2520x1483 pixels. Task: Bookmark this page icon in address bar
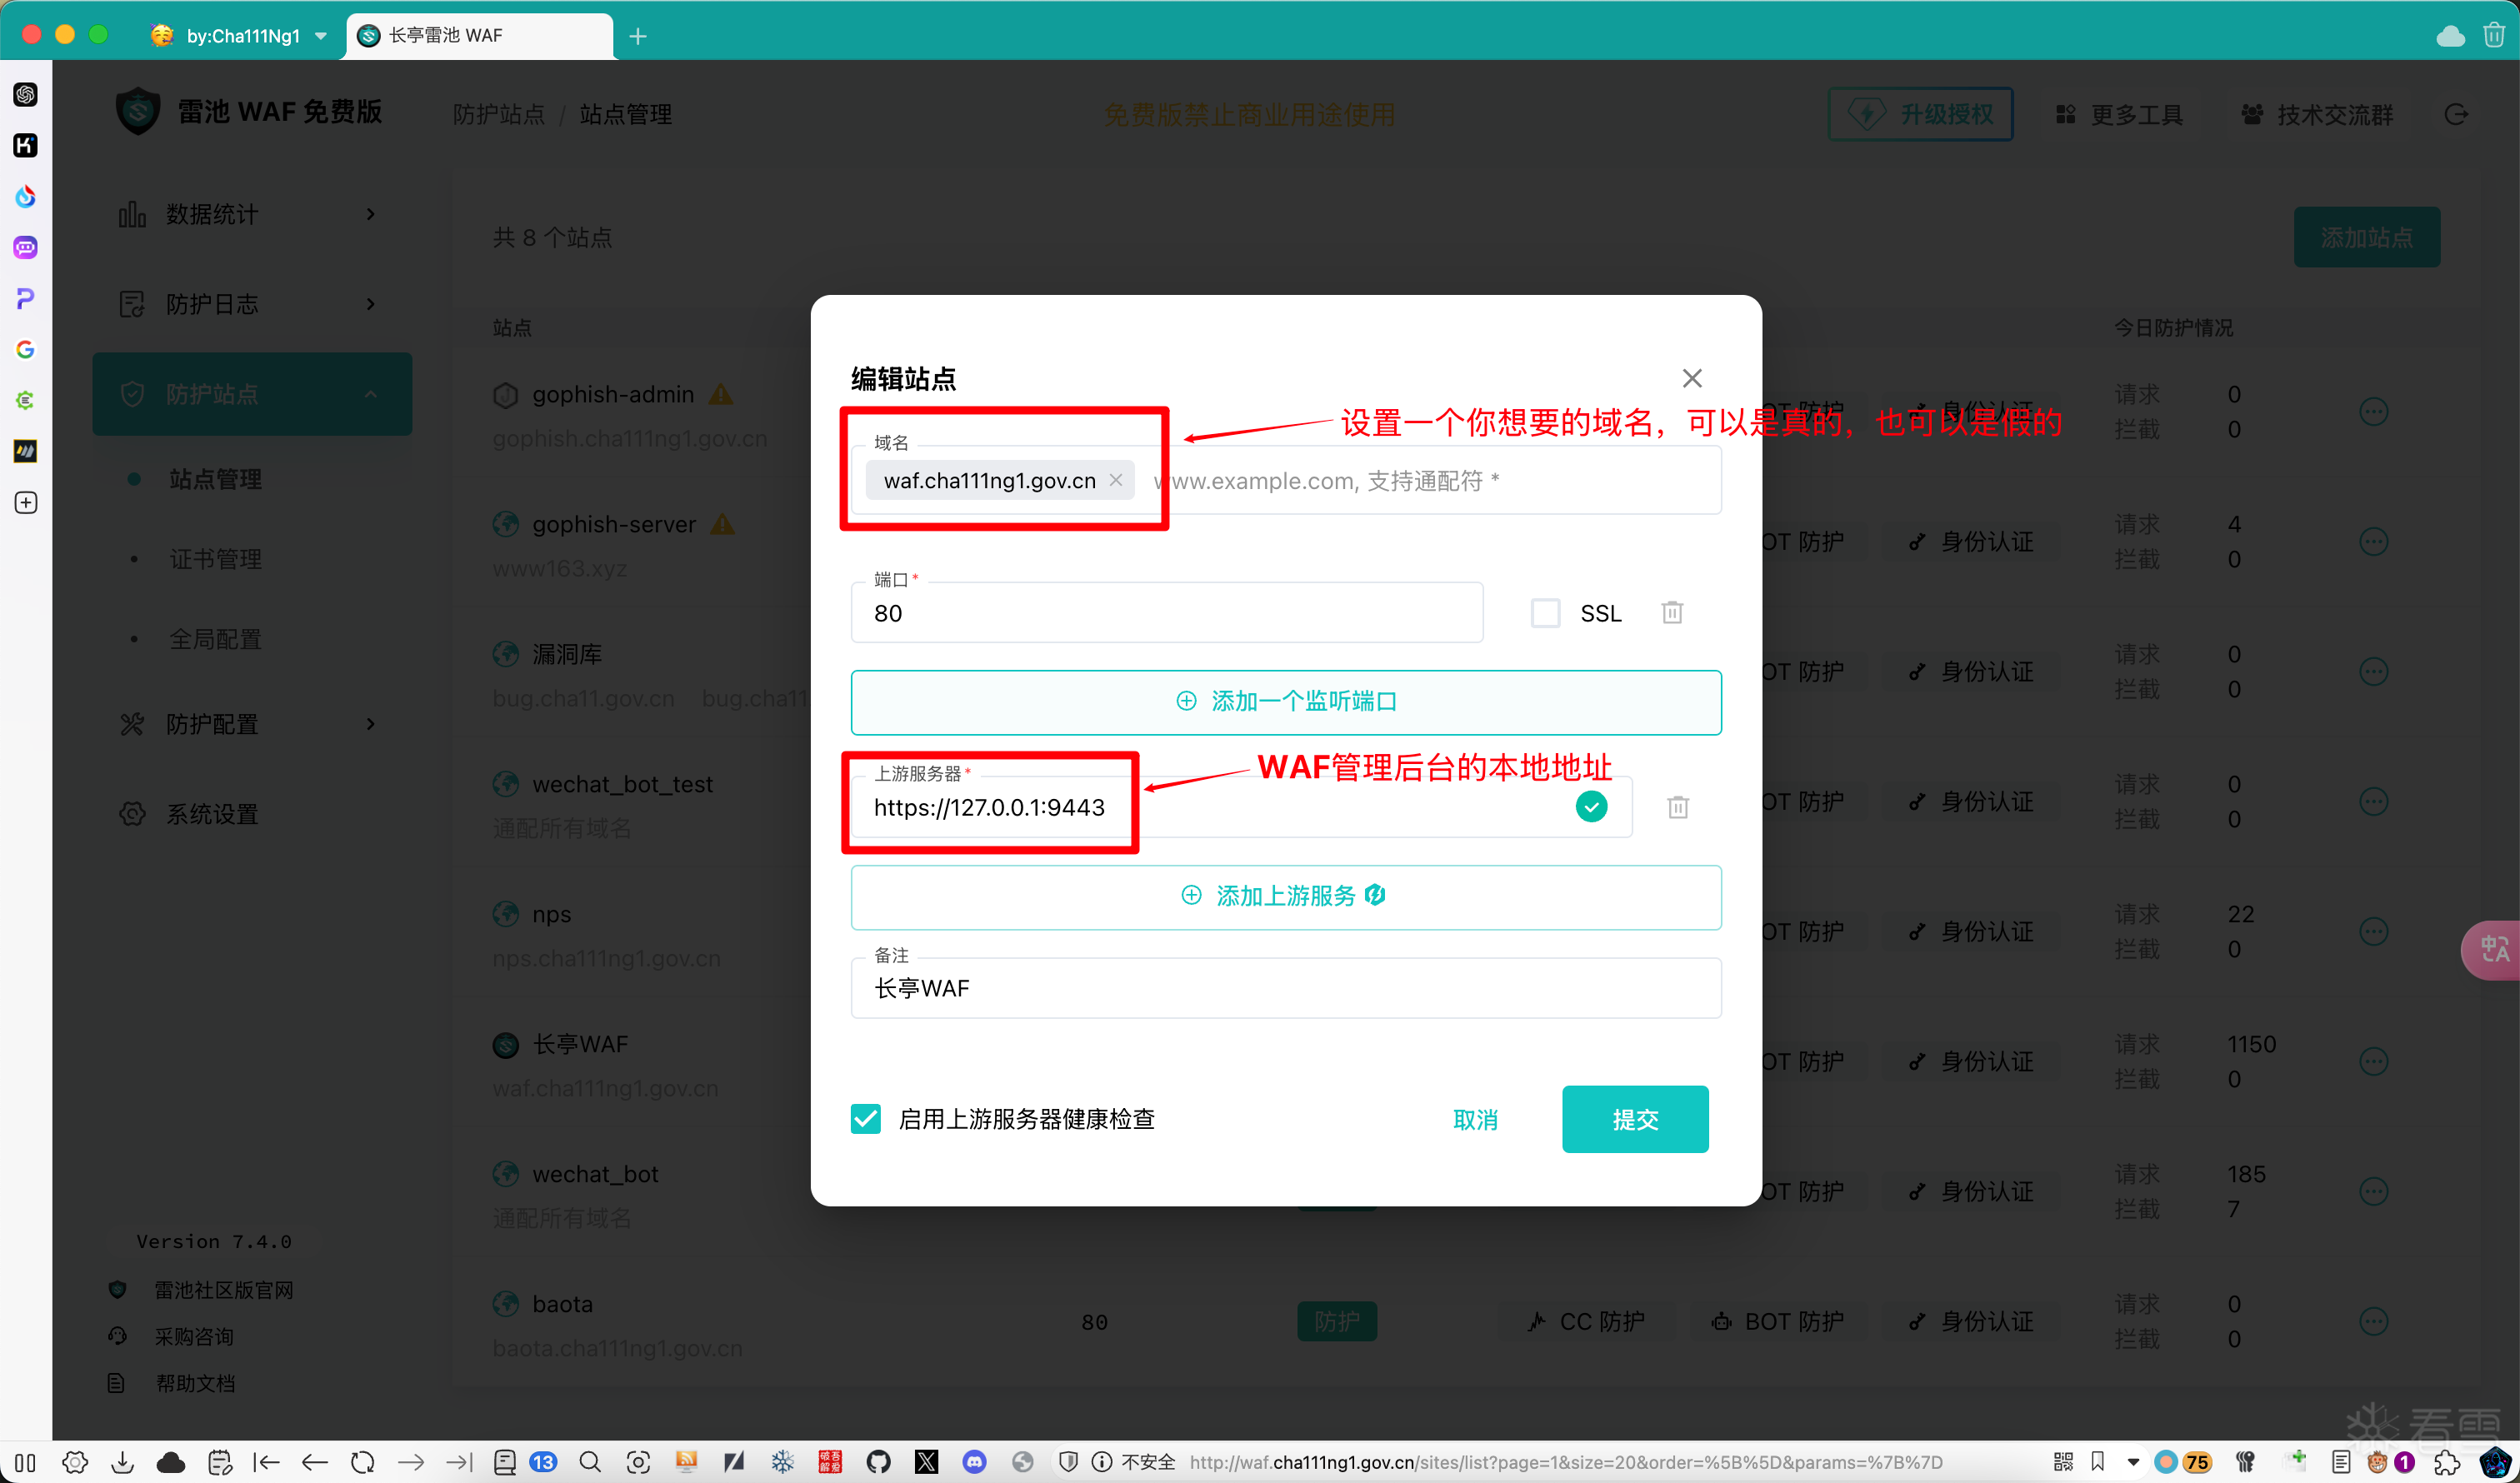tap(2098, 1463)
